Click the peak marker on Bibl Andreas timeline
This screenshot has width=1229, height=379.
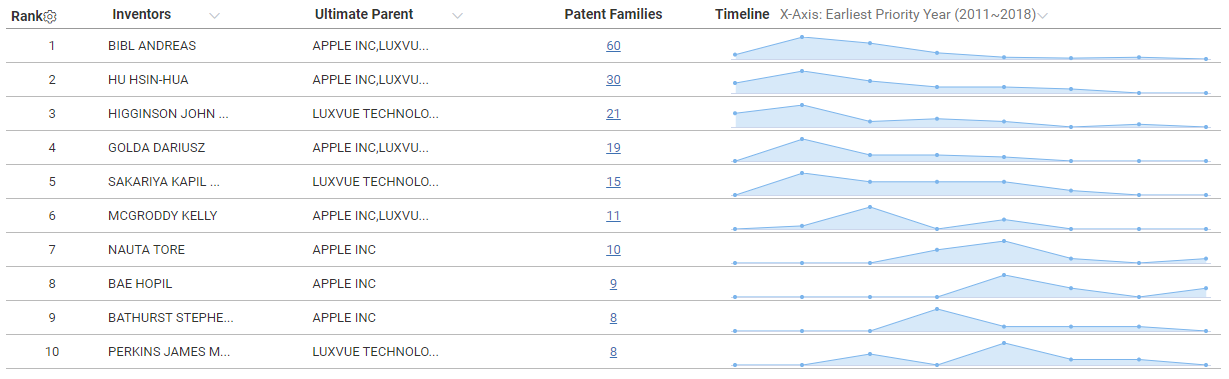click(802, 37)
